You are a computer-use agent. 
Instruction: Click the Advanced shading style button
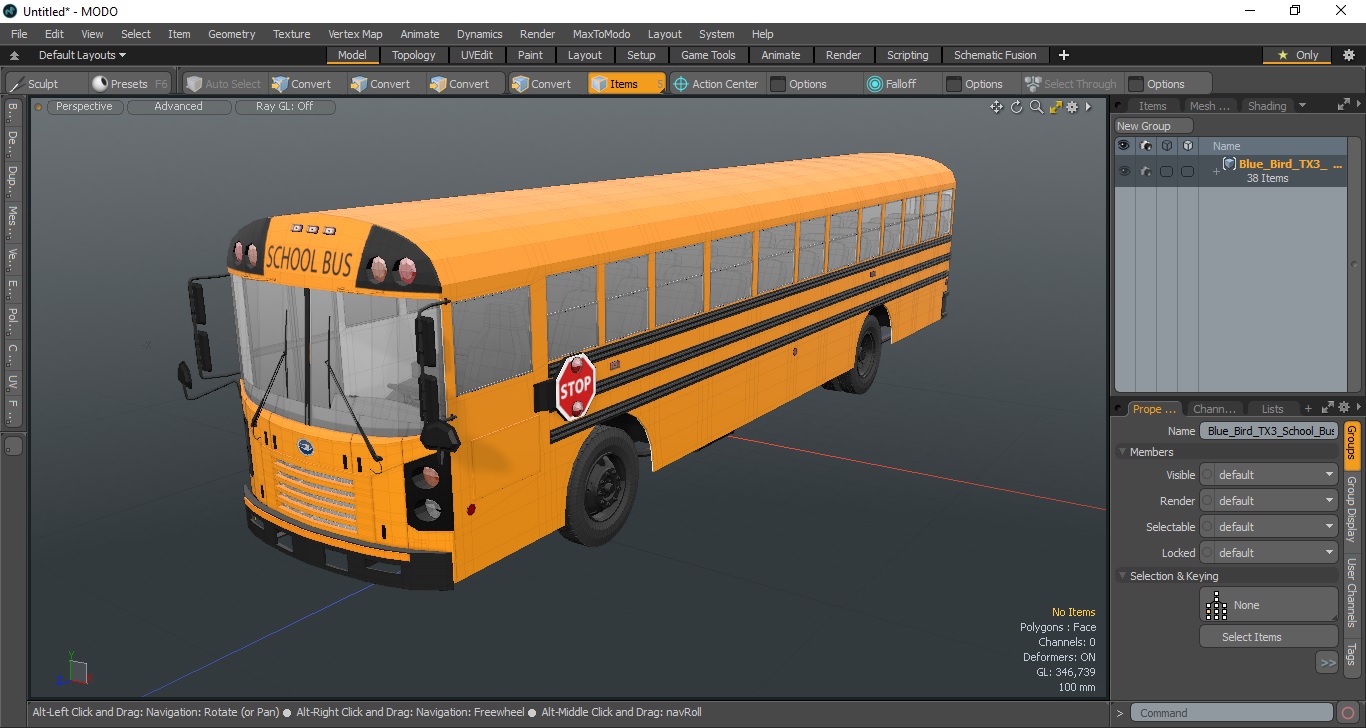coord(178,106)
